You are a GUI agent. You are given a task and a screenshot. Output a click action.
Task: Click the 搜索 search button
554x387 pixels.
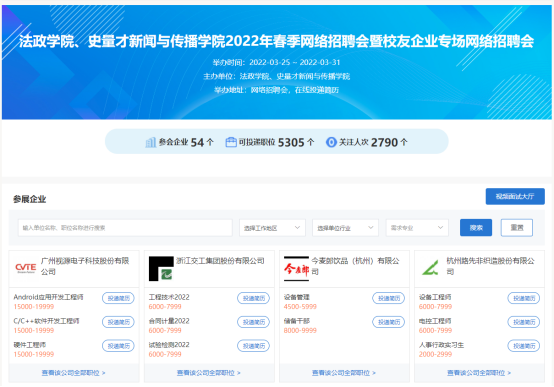coord(476,228)
